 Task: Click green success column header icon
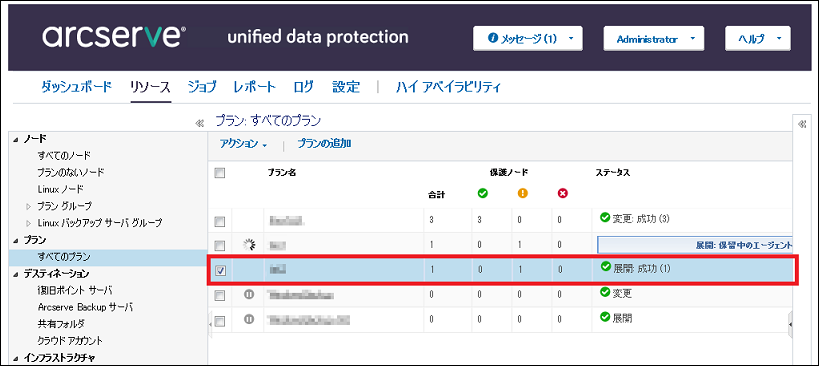point(483,194)
